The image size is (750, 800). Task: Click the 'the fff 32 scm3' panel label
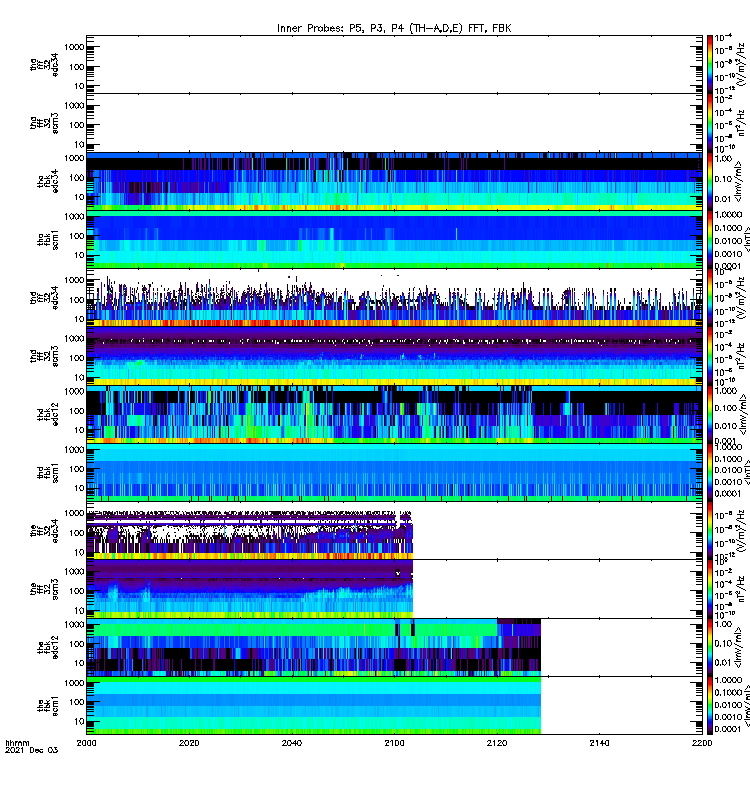click(44, 589)
